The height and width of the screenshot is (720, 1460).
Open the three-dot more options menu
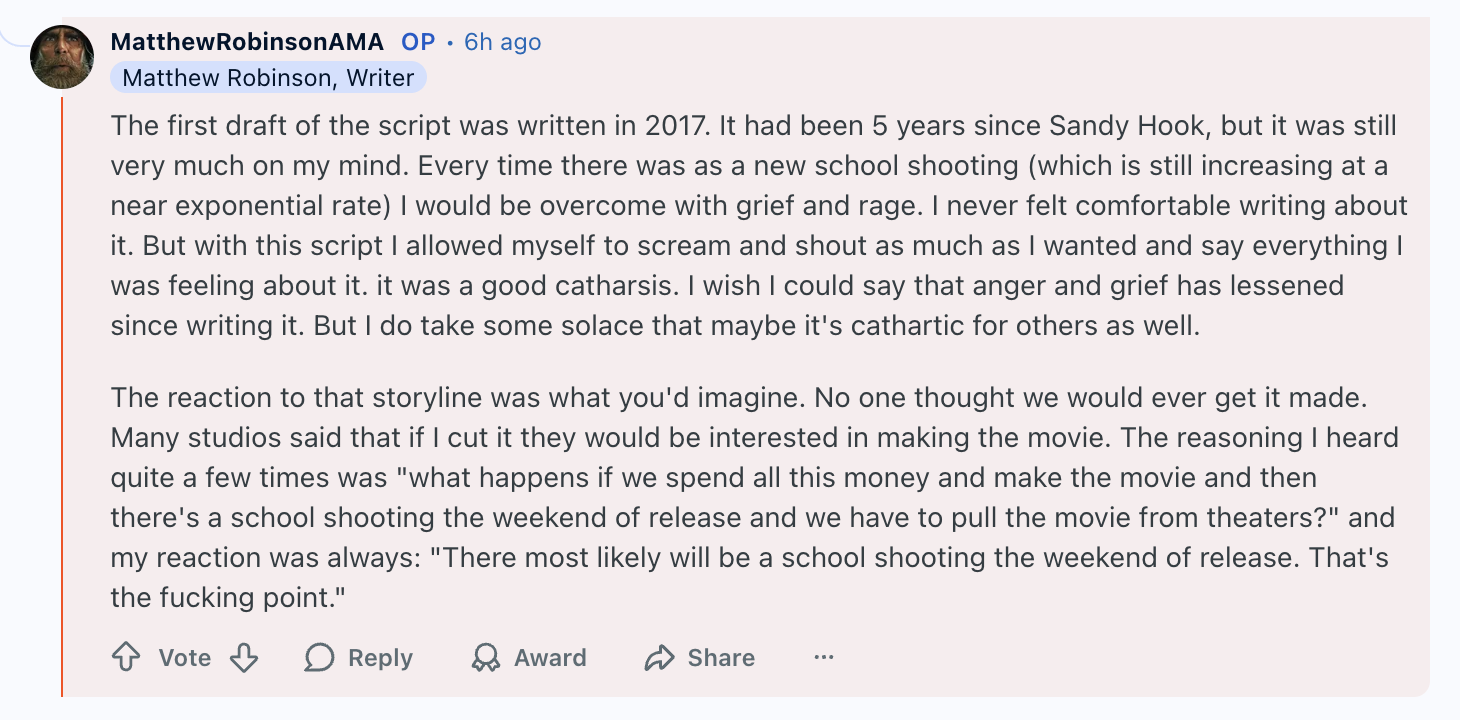pyautogui.click(x=824, y=657)
